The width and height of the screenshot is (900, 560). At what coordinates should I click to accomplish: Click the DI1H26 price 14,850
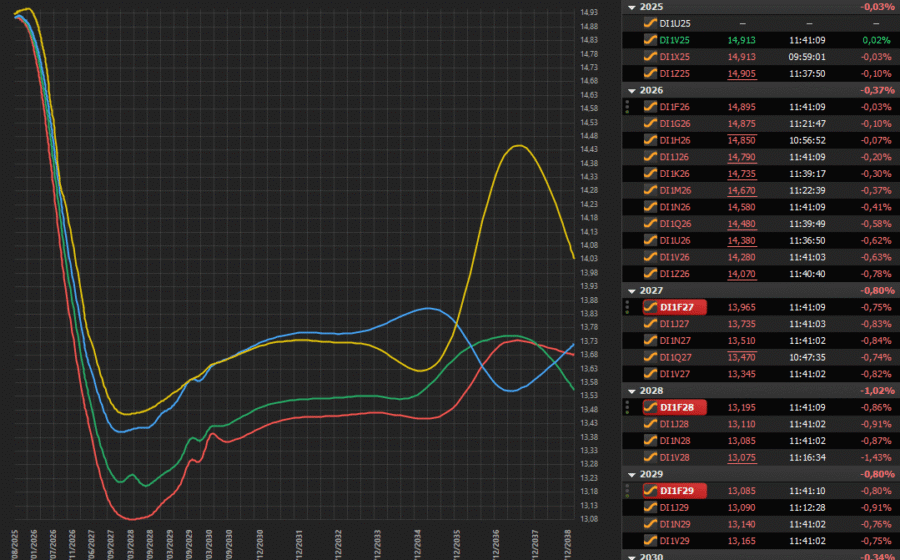pos(742,140)
